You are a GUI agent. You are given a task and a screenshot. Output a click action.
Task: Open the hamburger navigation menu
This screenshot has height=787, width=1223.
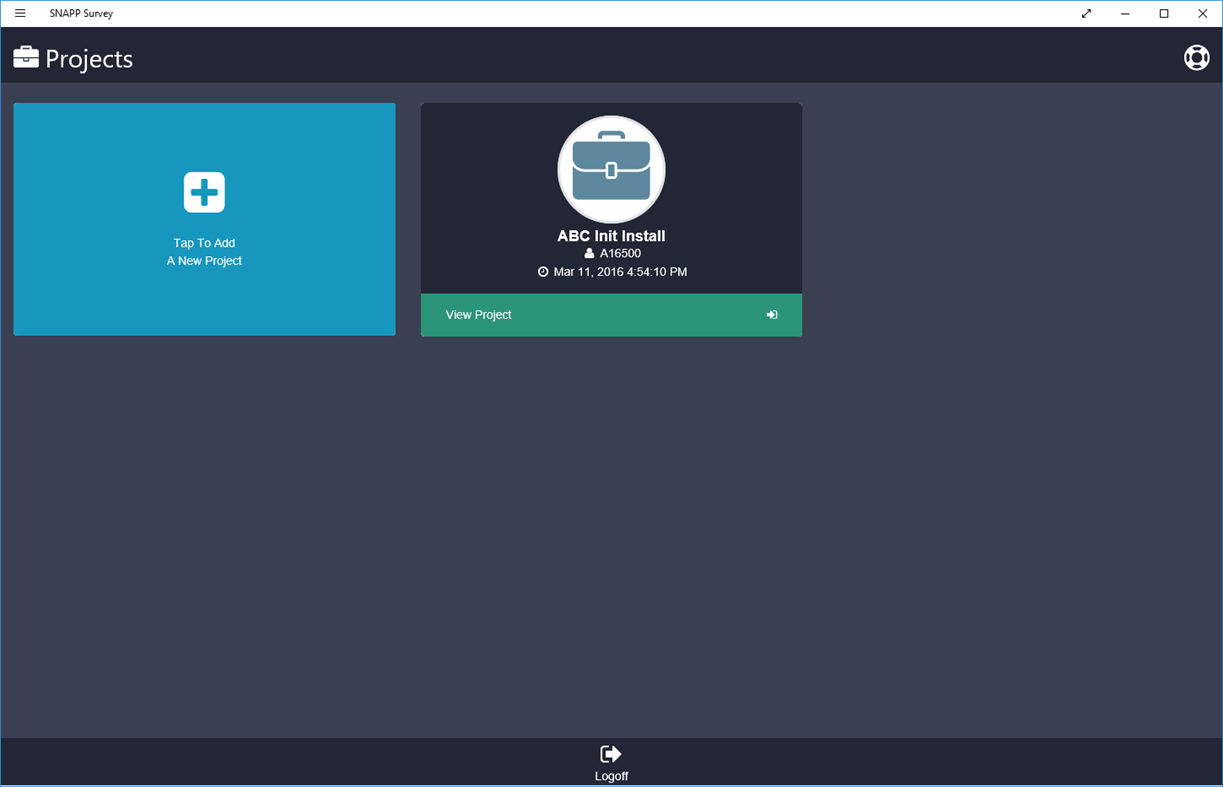click(x=19, y=13)
